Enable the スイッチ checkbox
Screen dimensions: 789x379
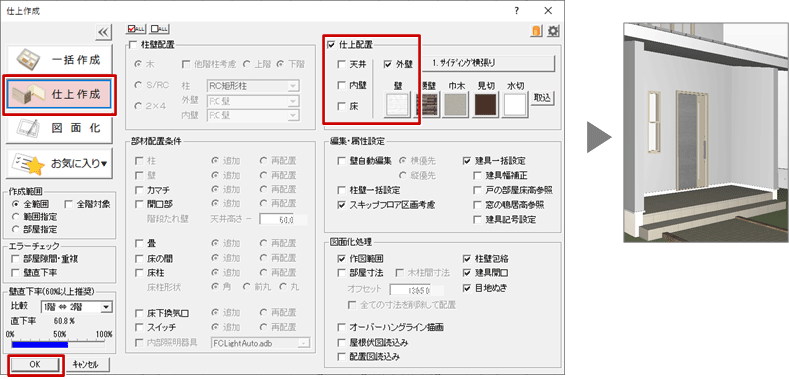[x=139, y=327]
